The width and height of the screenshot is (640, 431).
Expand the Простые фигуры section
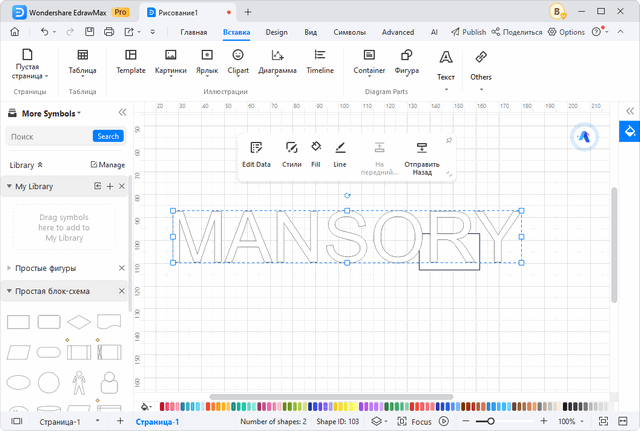click(10, 268)
